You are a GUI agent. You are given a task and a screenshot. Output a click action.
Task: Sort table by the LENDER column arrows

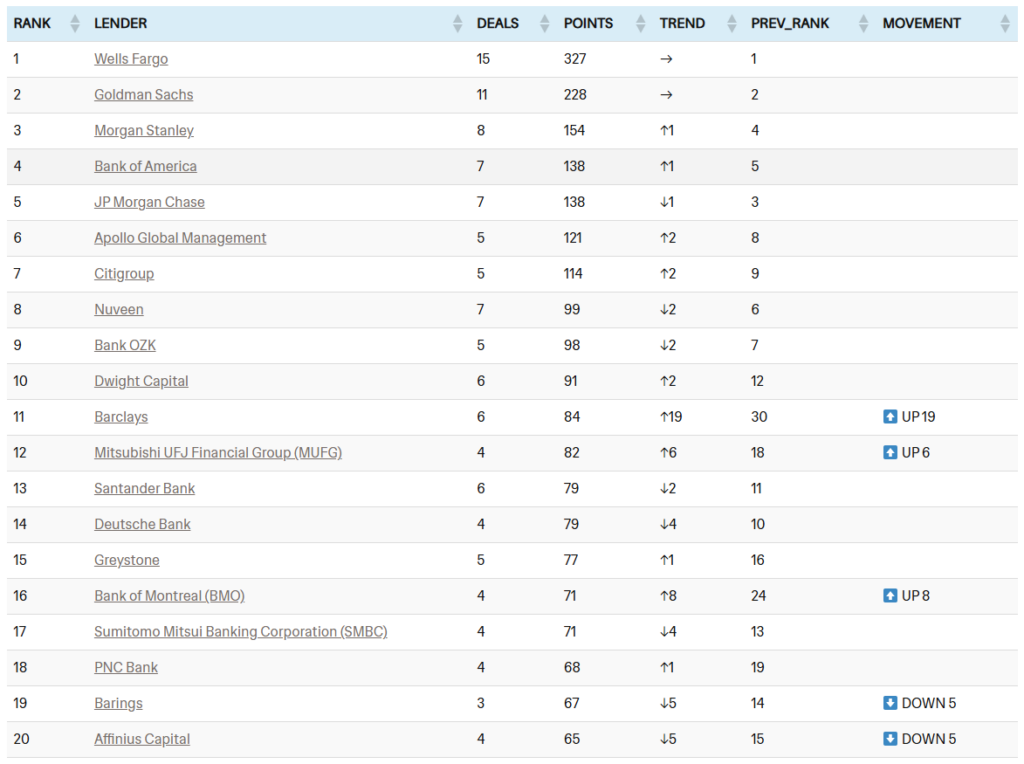click(458, 24)
